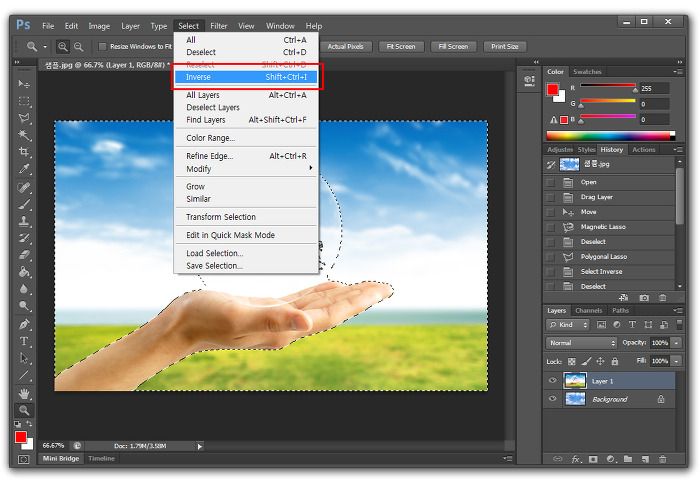Switch to the Swatches tab
This screenshot has width=700, height=480.
[x=587, y=71]
